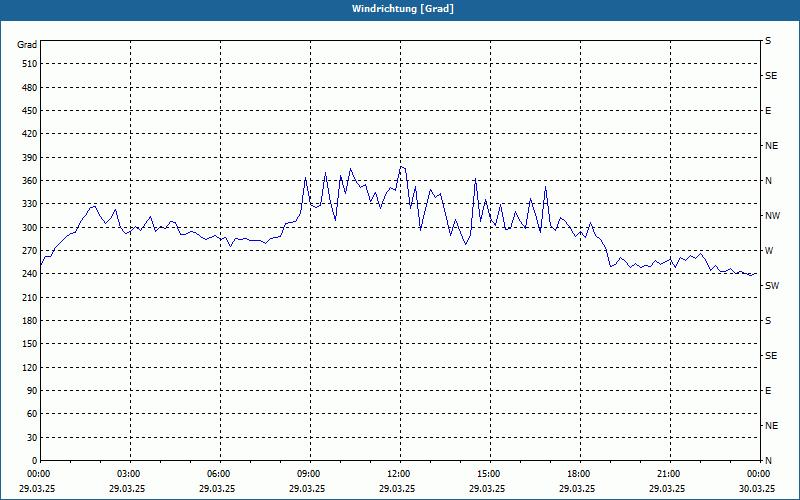Click the 270 degree axis label
Screen dimensions: 800x500
30,251
